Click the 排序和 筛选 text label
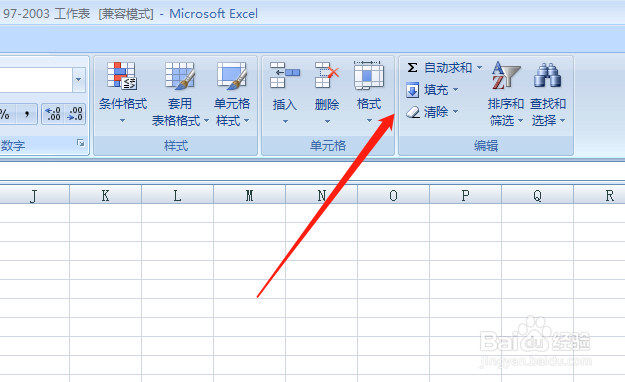Image resolution: width=625 pixels, height=382 pixels. tap(505, 112)
